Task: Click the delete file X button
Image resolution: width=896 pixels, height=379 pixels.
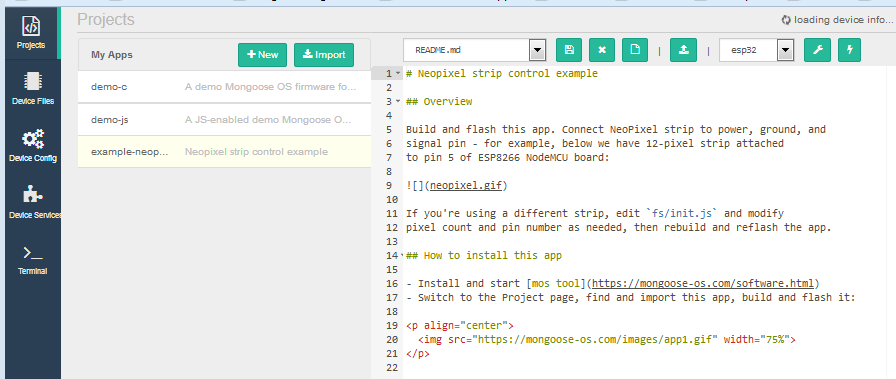Action: [x=602, y=50]
